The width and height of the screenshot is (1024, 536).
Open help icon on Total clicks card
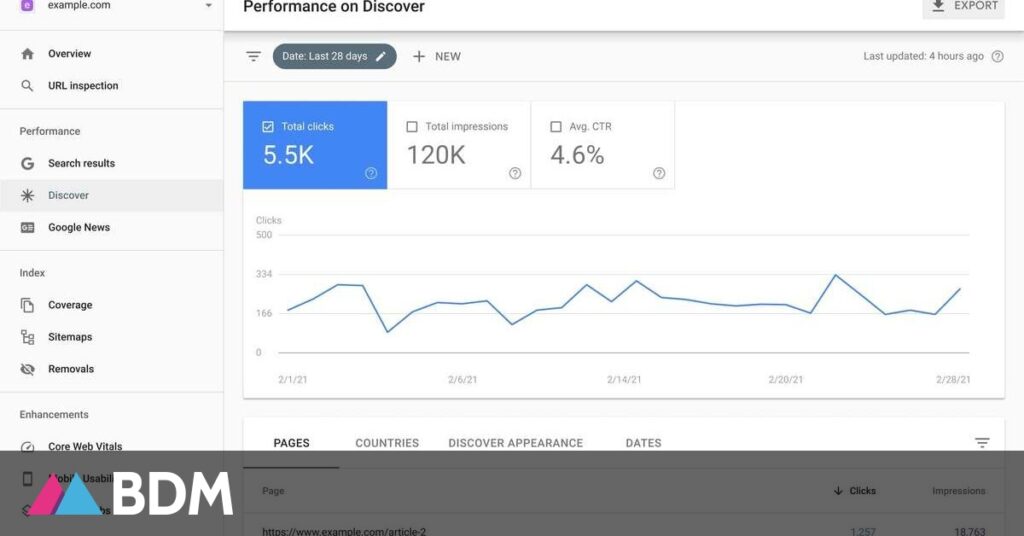pos(371,173)
